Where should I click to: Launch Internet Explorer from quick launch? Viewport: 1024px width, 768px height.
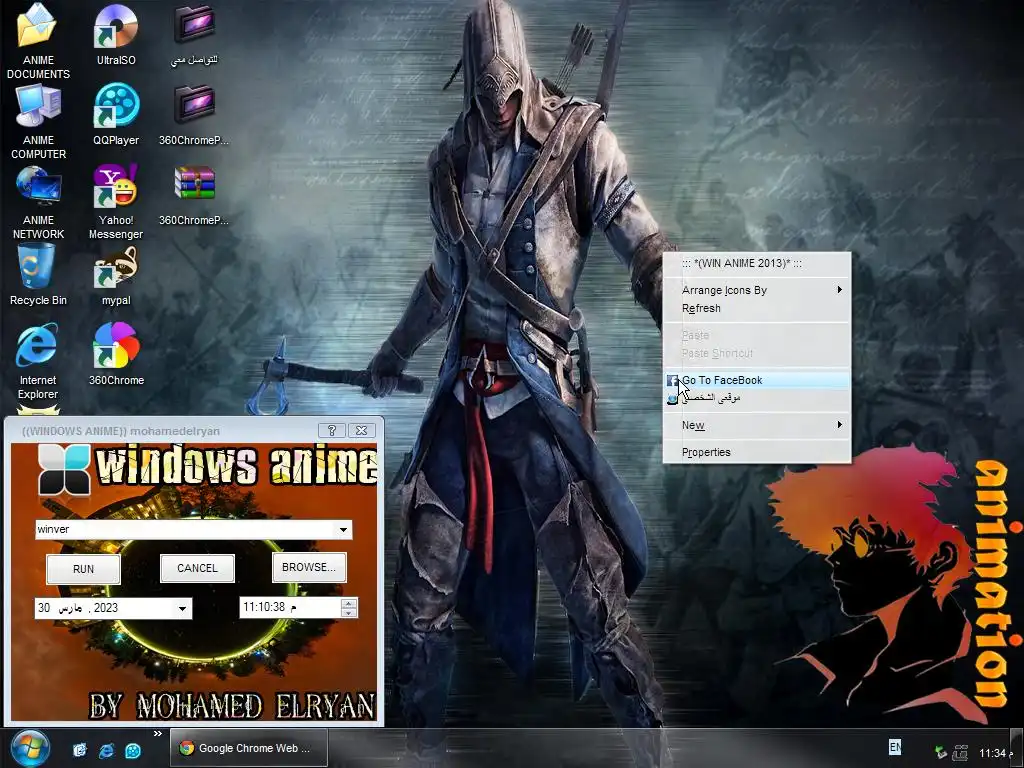[106, 750]
